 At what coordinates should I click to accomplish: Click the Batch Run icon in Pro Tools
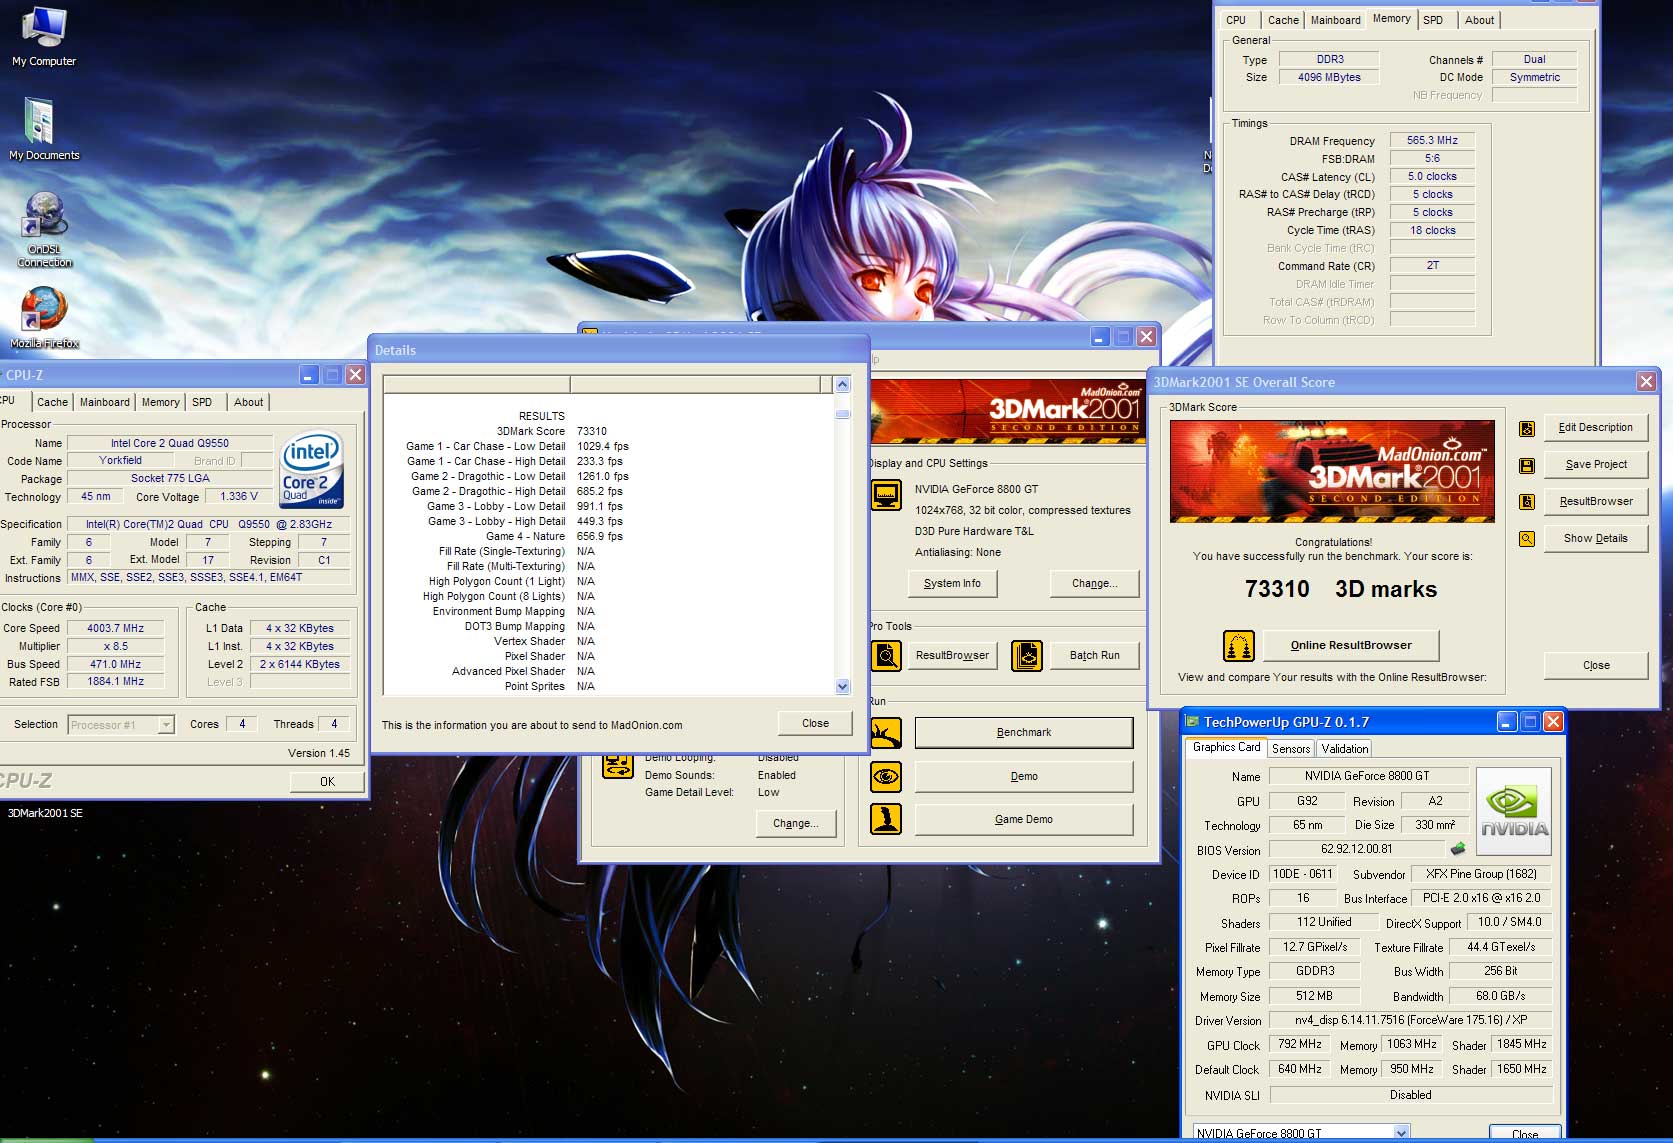tap(1027, 656)
